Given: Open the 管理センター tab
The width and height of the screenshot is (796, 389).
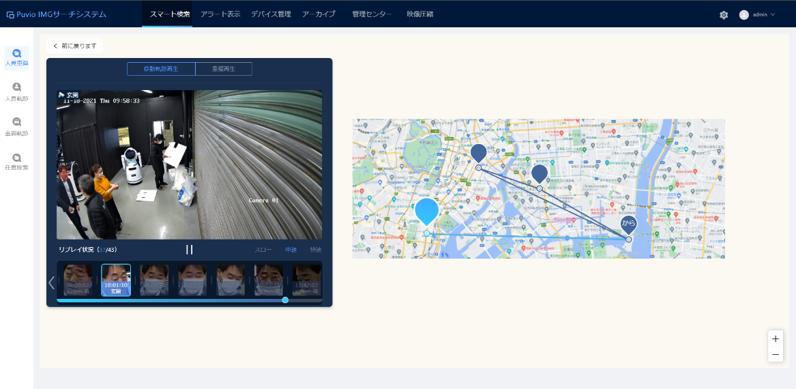Looking at the screenshot, I should coord(372,14).
